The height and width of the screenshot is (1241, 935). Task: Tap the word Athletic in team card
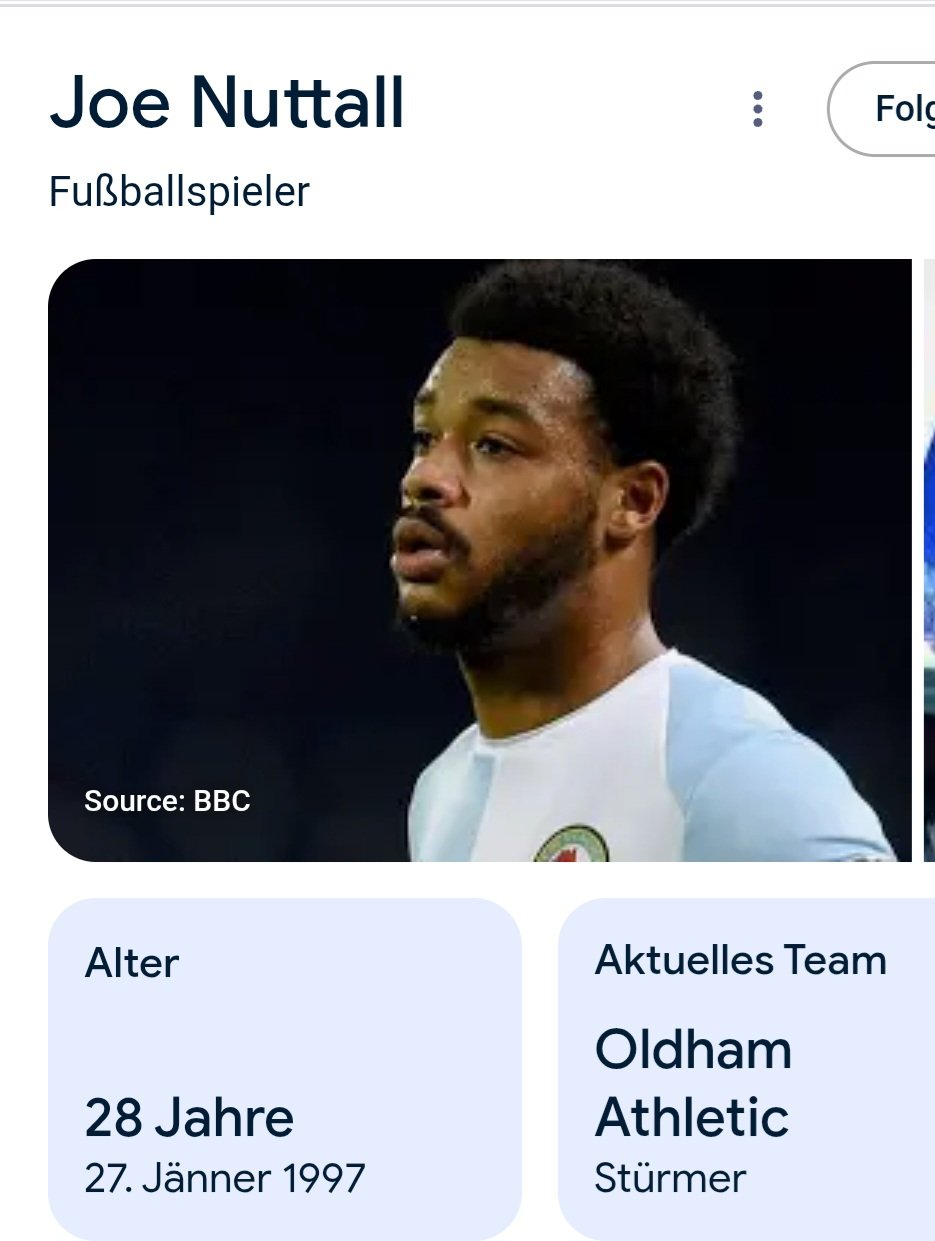(x=692, y=1117)
